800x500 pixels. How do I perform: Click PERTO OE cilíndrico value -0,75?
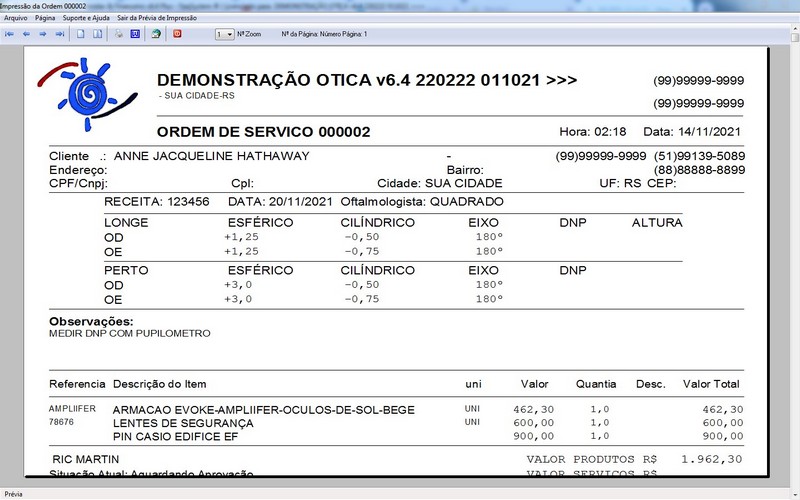click(x=362, y=299)
